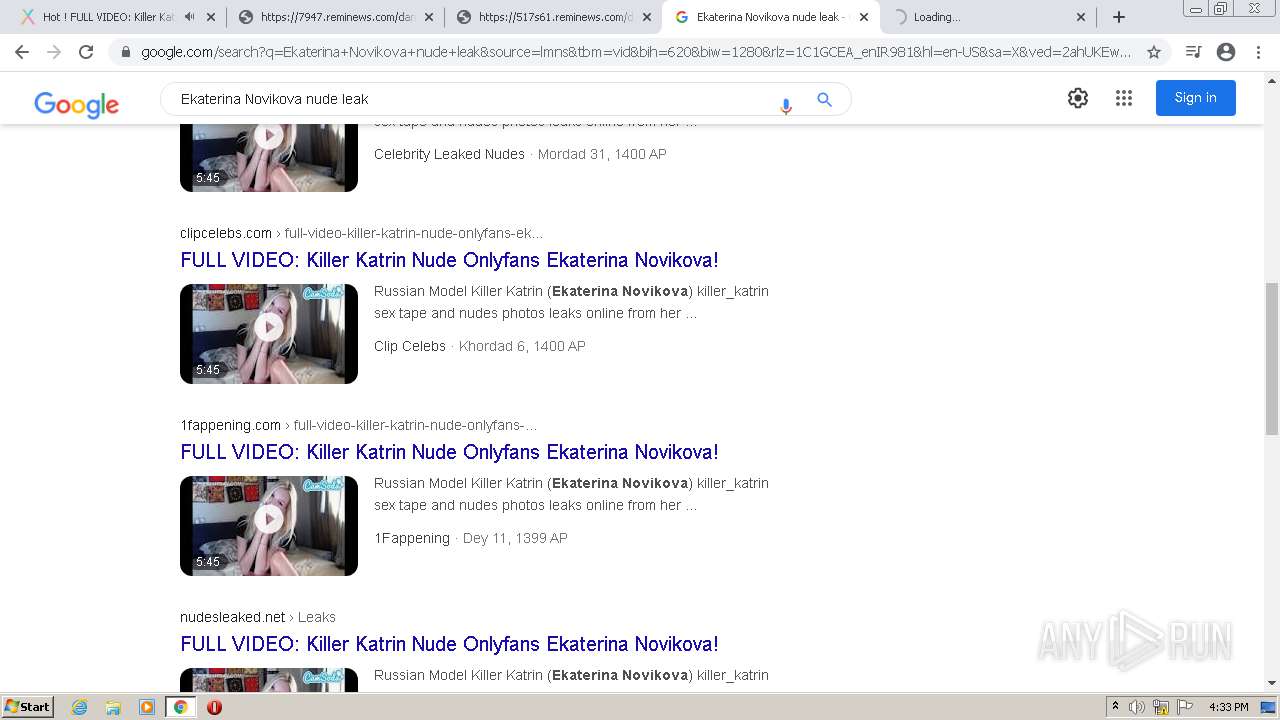Image resolution: width=1280 pixels, height=720 pixels.
Task: Open the clipcelebs.com result title link
Action: point(449,260)
